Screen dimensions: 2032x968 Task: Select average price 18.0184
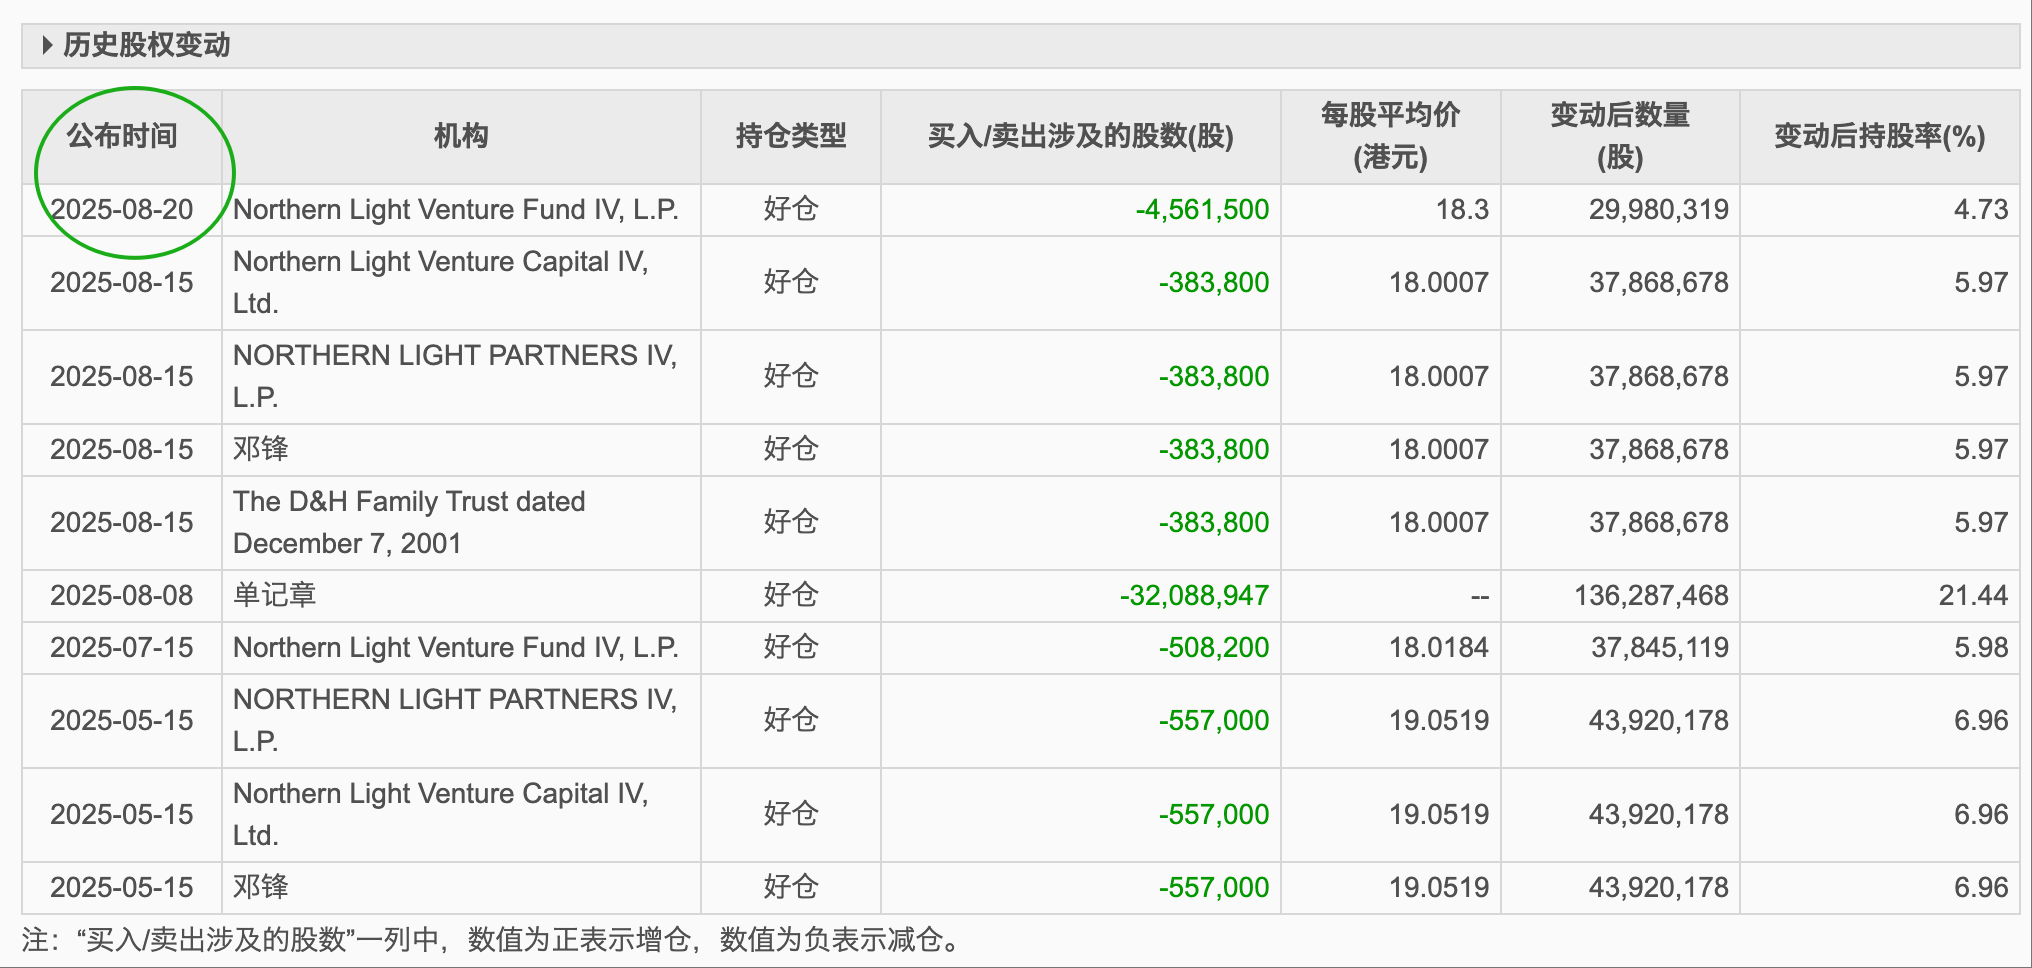[x=1439, y=647]
